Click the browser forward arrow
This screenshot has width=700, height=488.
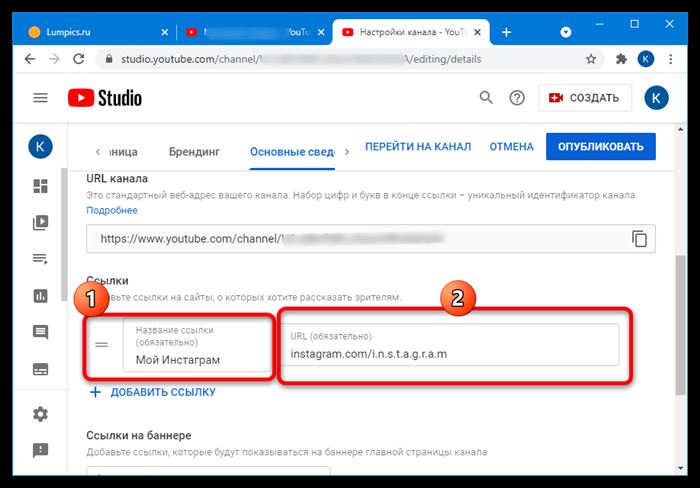(x=54, y=59)
